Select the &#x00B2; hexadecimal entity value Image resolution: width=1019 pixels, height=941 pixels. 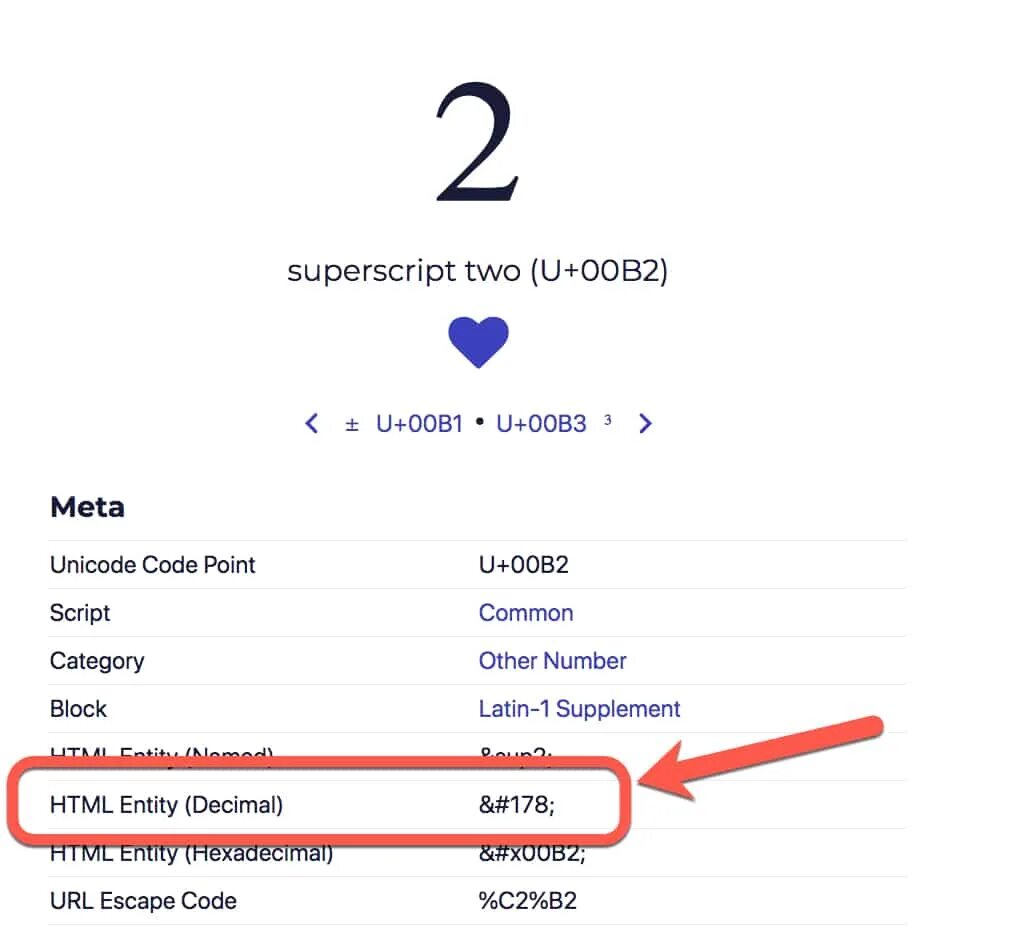(x=532, y=853)
